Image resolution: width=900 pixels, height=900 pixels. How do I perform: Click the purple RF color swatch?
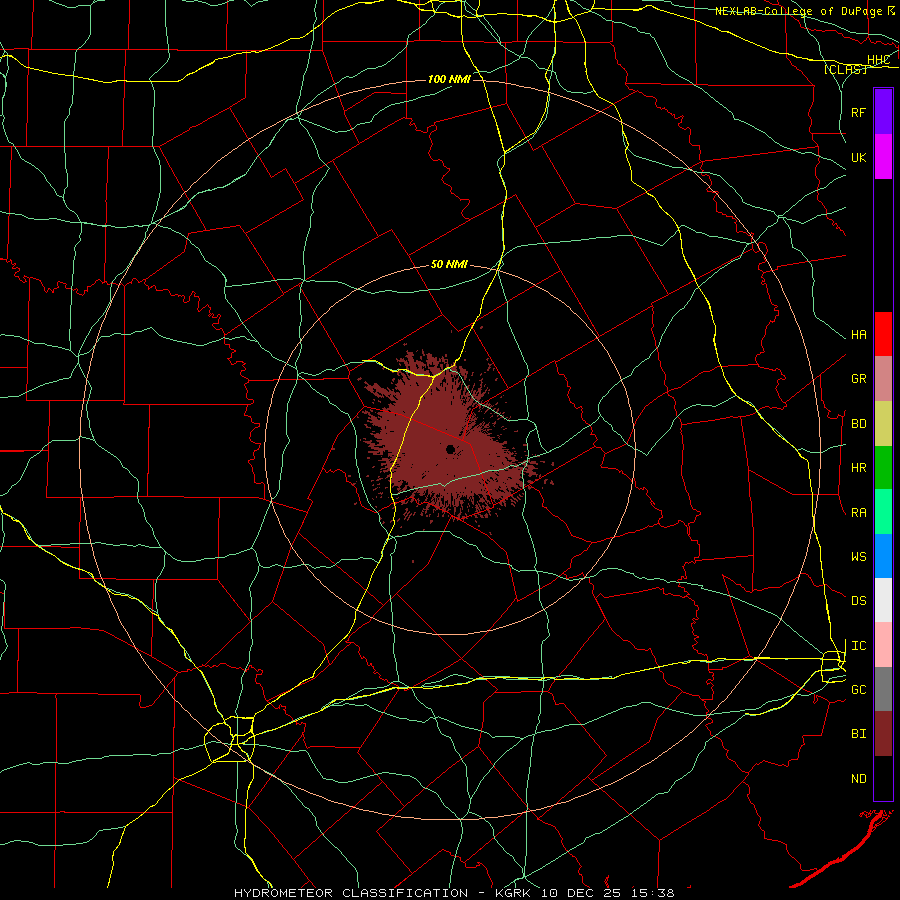(x=883, y=112)
